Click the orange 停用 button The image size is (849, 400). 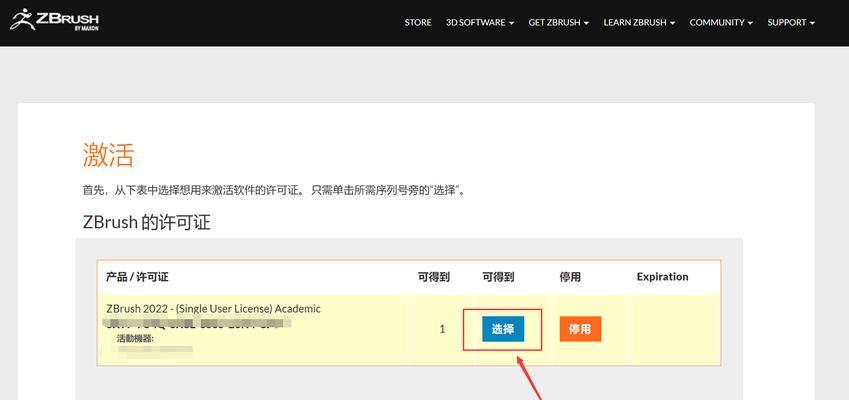point(580,329)
